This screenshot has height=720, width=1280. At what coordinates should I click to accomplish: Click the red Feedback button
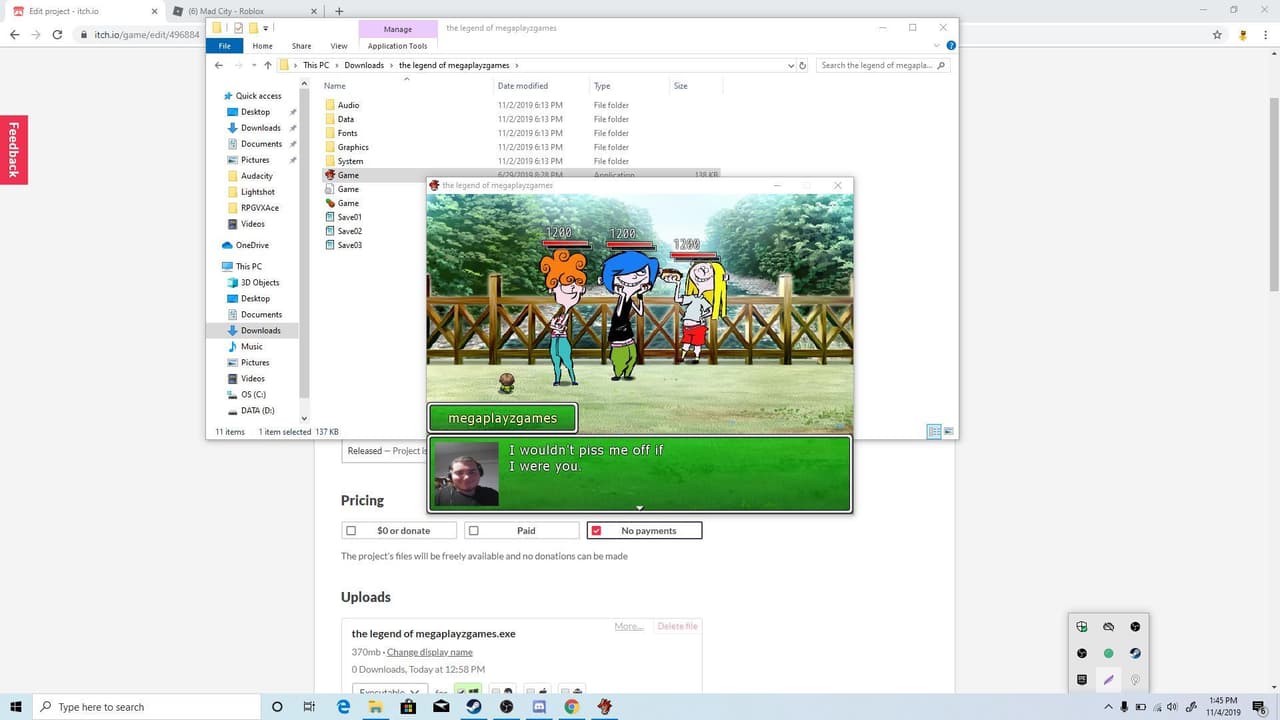coord(14,149)
